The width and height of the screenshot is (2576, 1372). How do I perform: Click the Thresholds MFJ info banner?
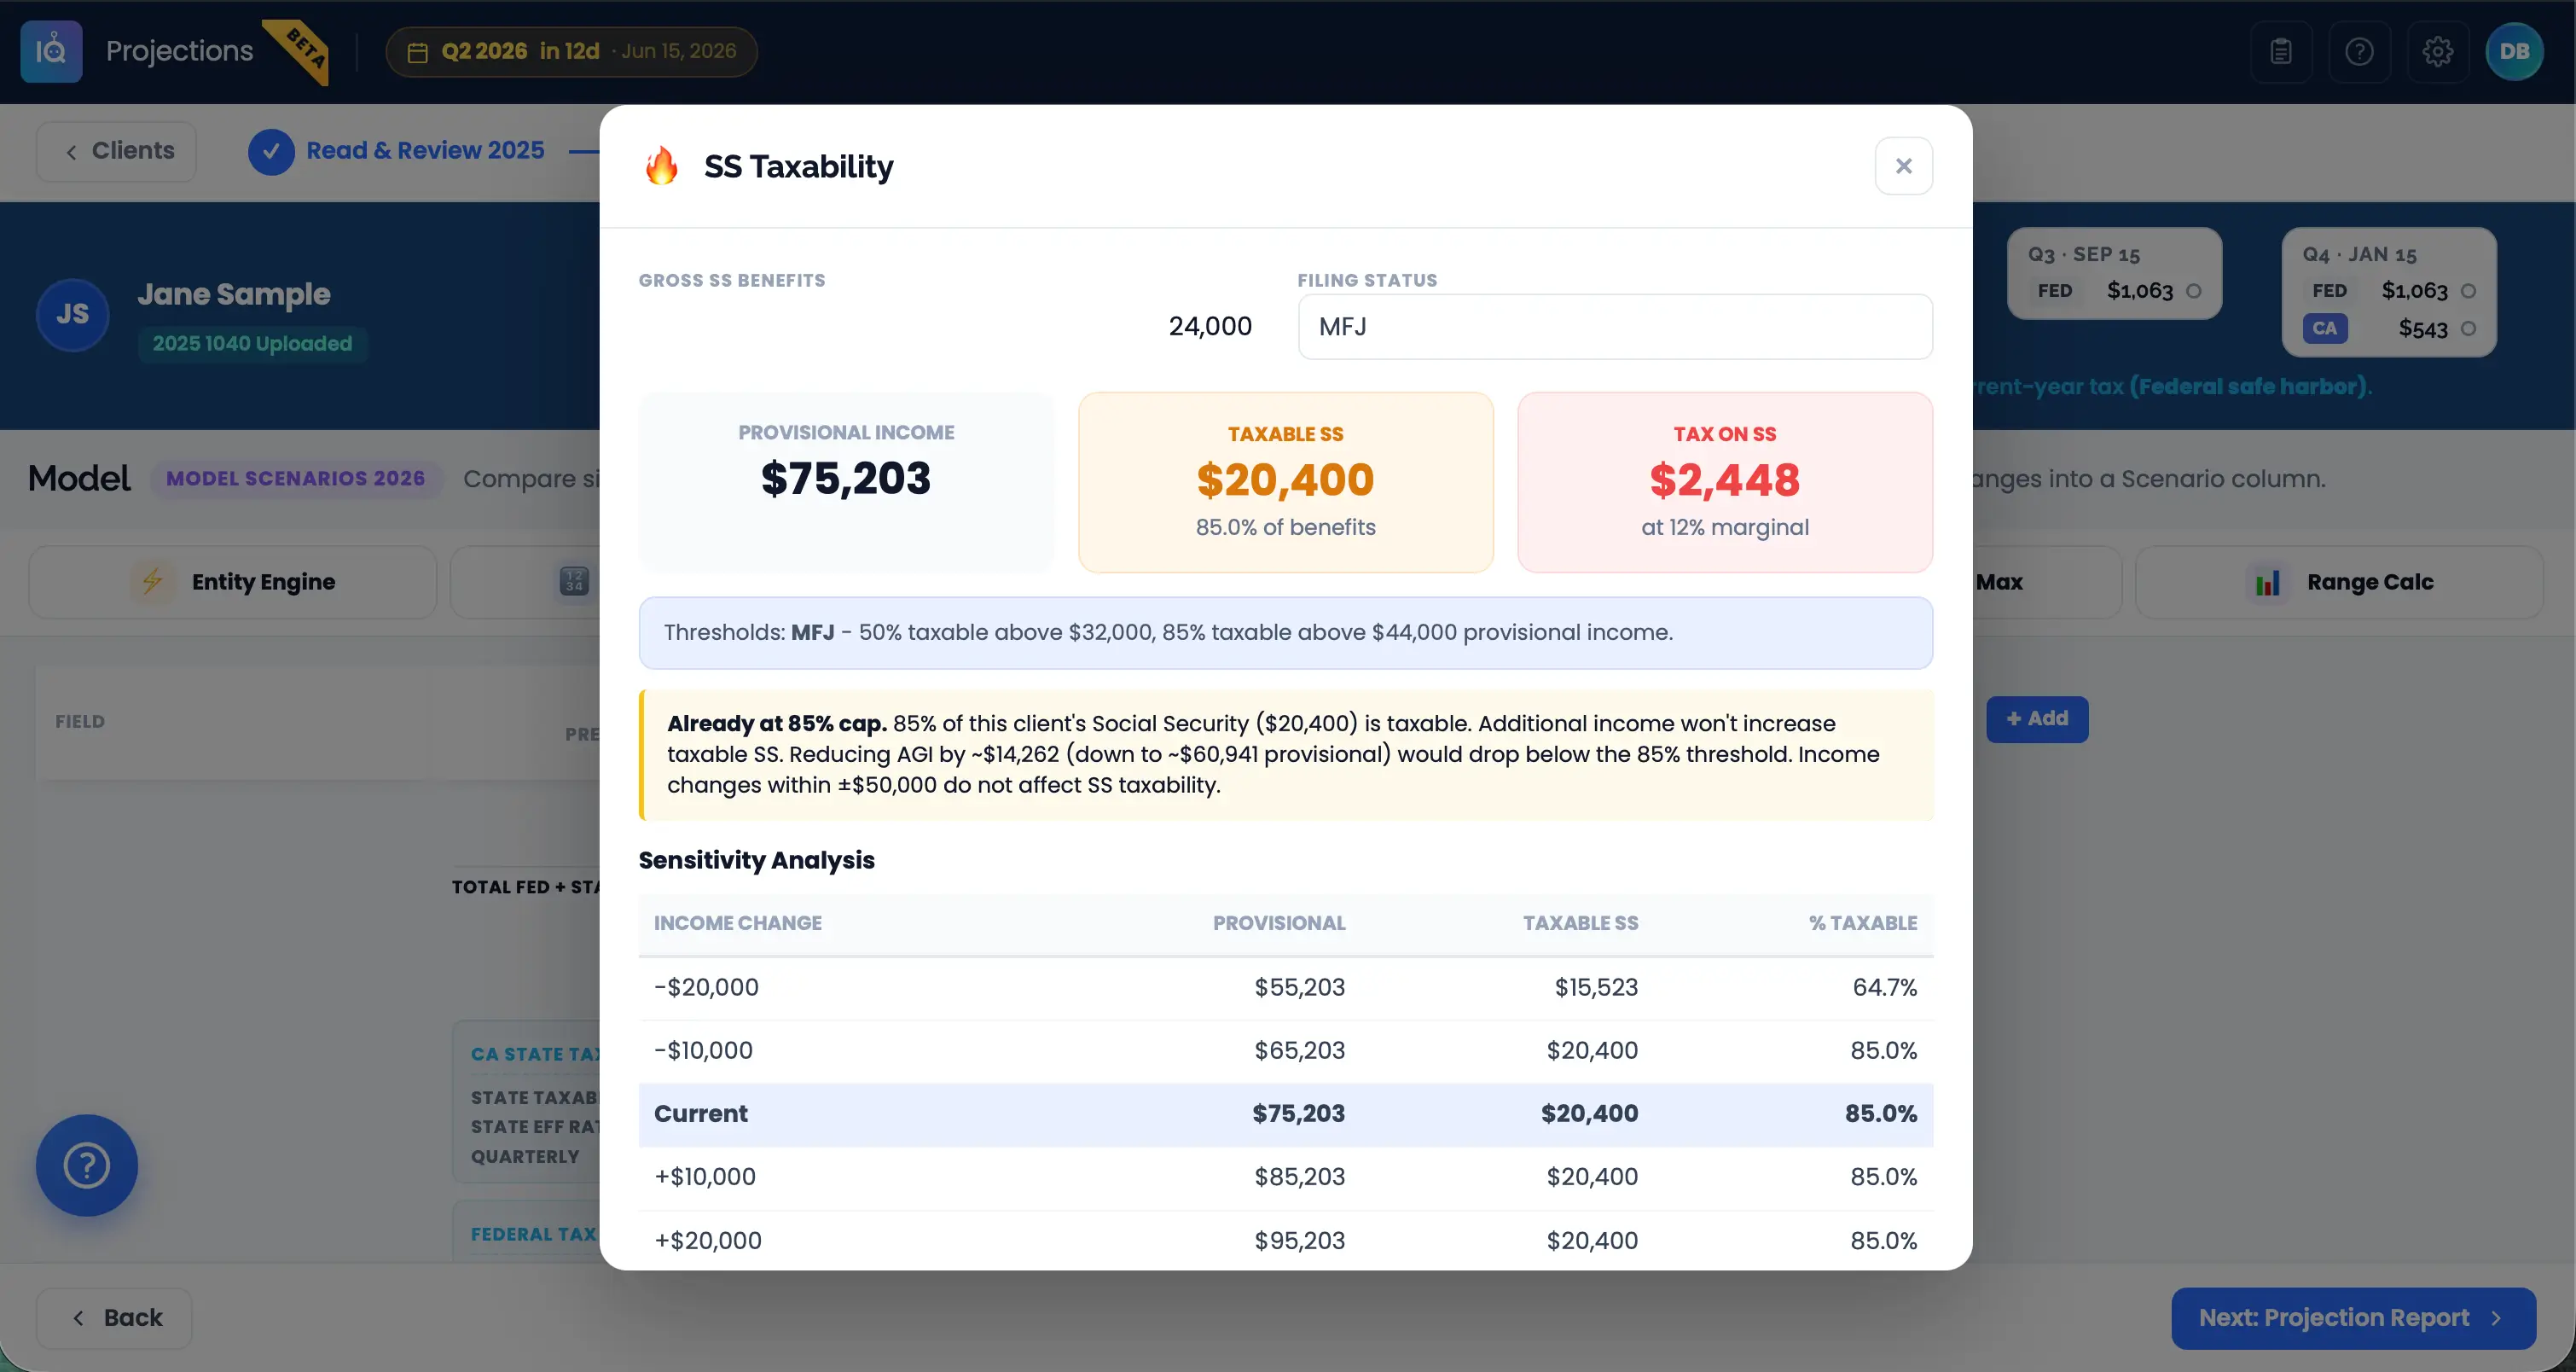(x=1286, y=633)
